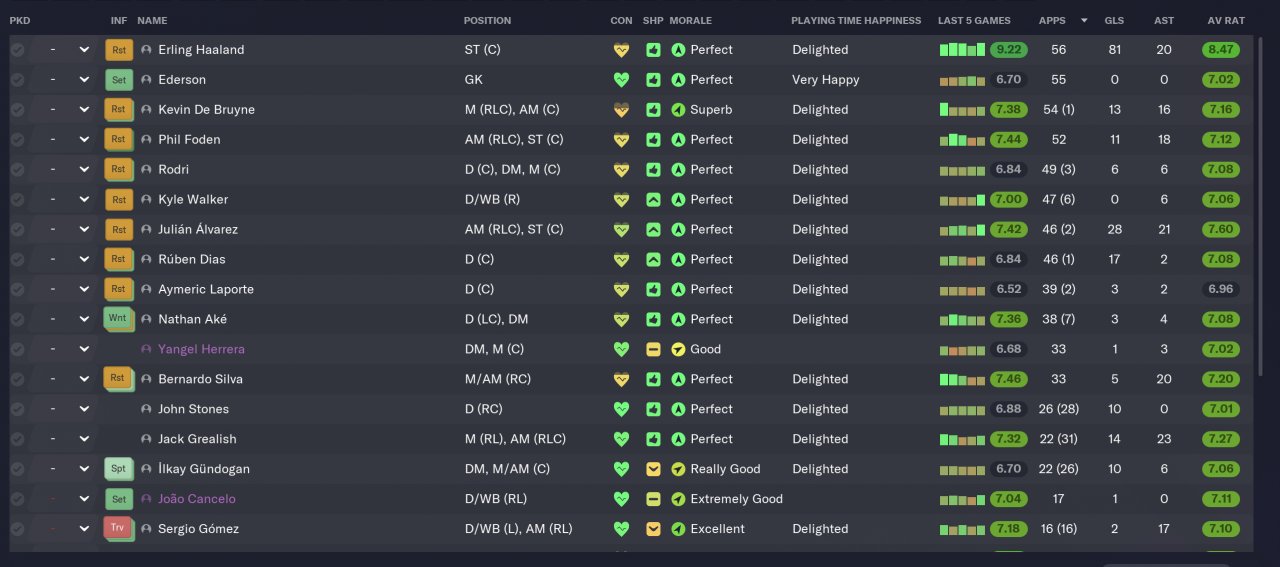Click Kevin De Bruyne's Superb morale icon
The image size is (1280, 567).
678,110
